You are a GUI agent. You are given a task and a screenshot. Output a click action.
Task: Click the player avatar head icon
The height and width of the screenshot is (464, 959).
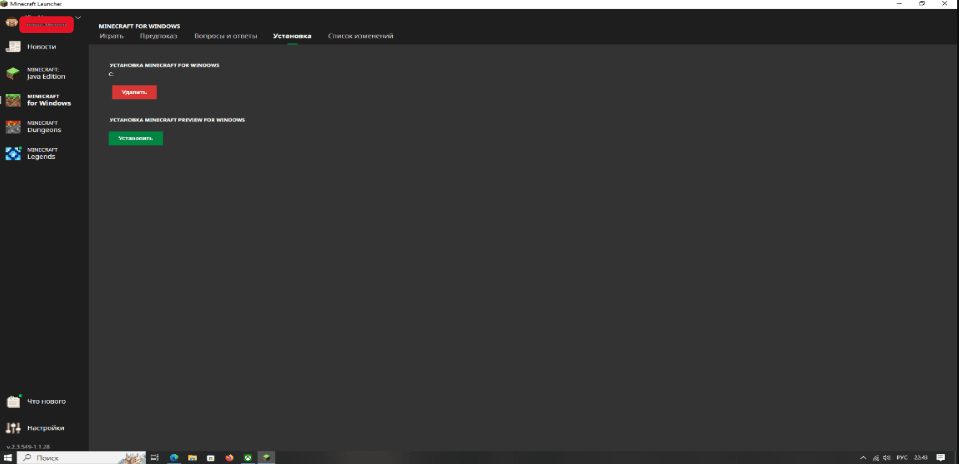tap(12, 23)
